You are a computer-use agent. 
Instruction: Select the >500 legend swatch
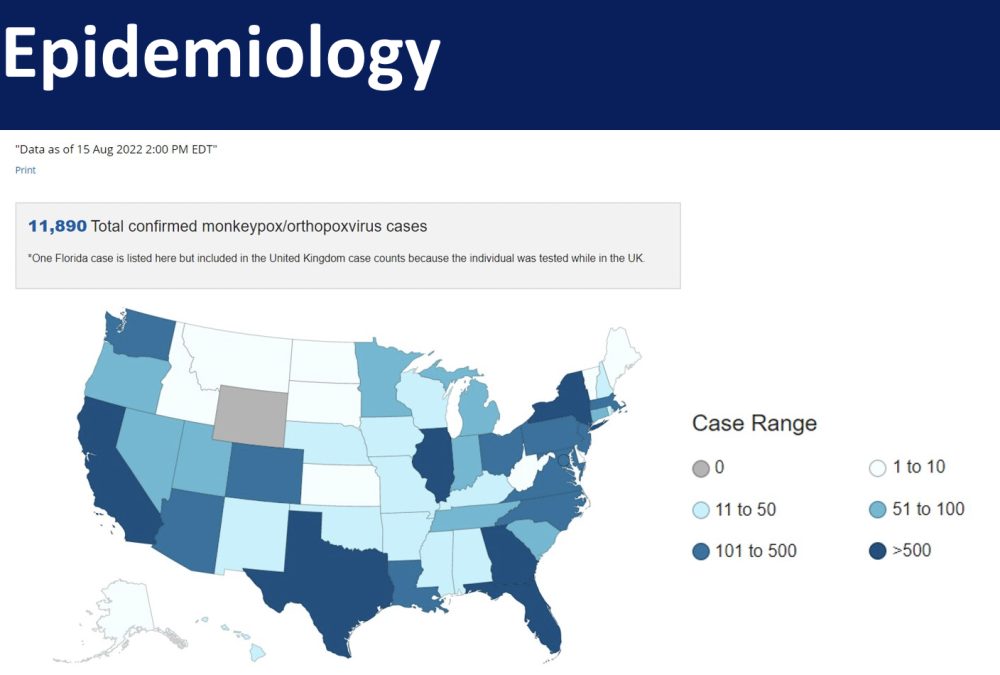coord(878,551)
